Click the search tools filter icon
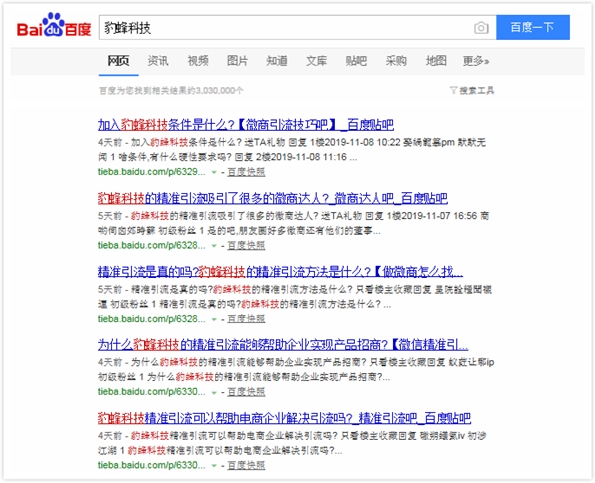 pos(453,90)
